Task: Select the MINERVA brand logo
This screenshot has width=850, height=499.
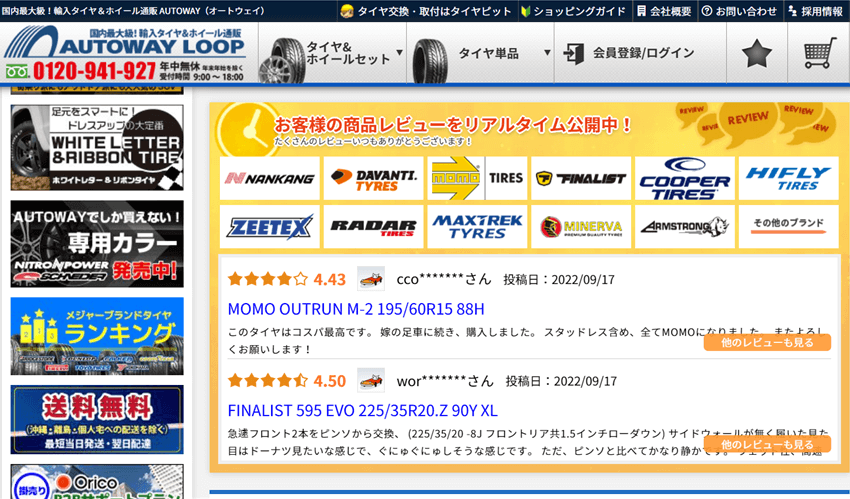Action: point(581,226)
